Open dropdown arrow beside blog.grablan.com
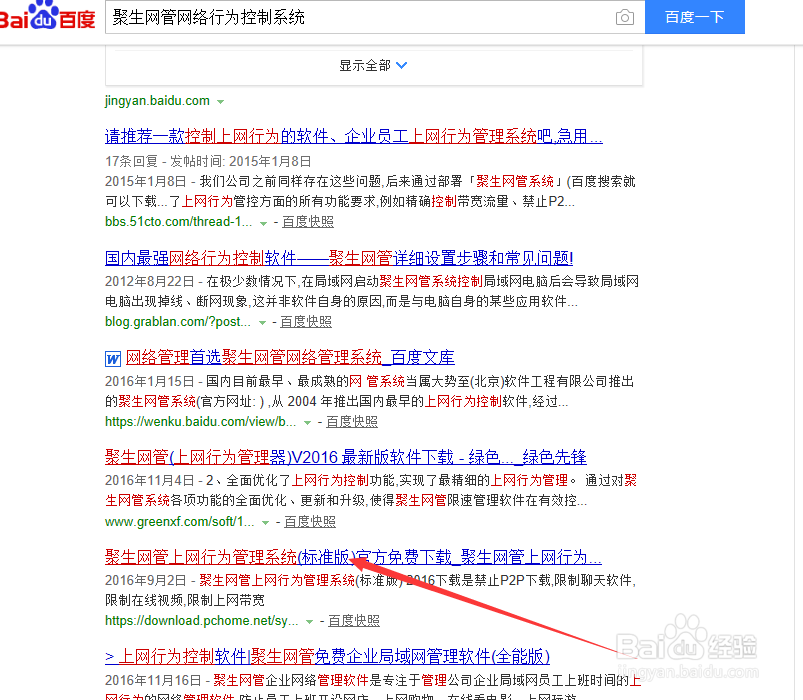The height and width of the screenshot is (700, 803). coord(262,323)
